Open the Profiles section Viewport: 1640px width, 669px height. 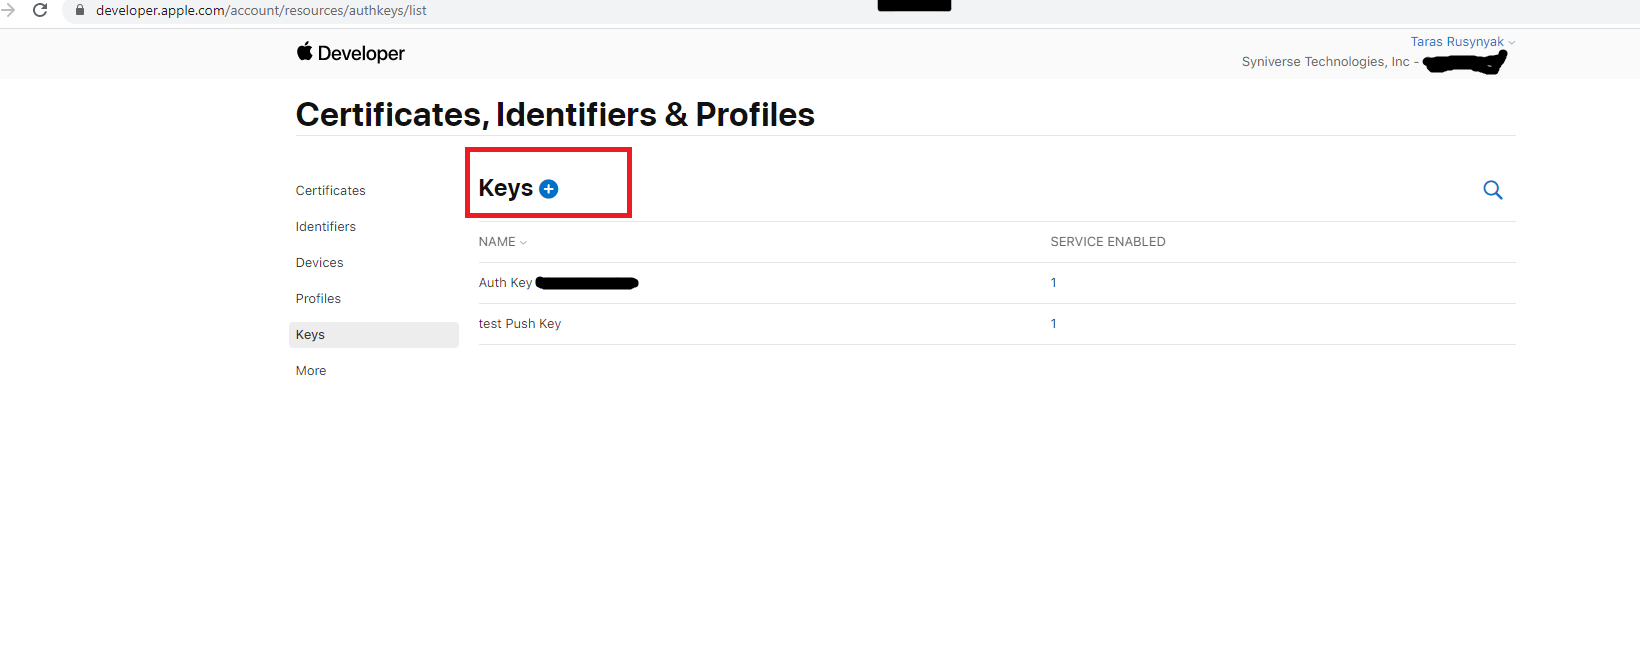(x=318, y=299)
